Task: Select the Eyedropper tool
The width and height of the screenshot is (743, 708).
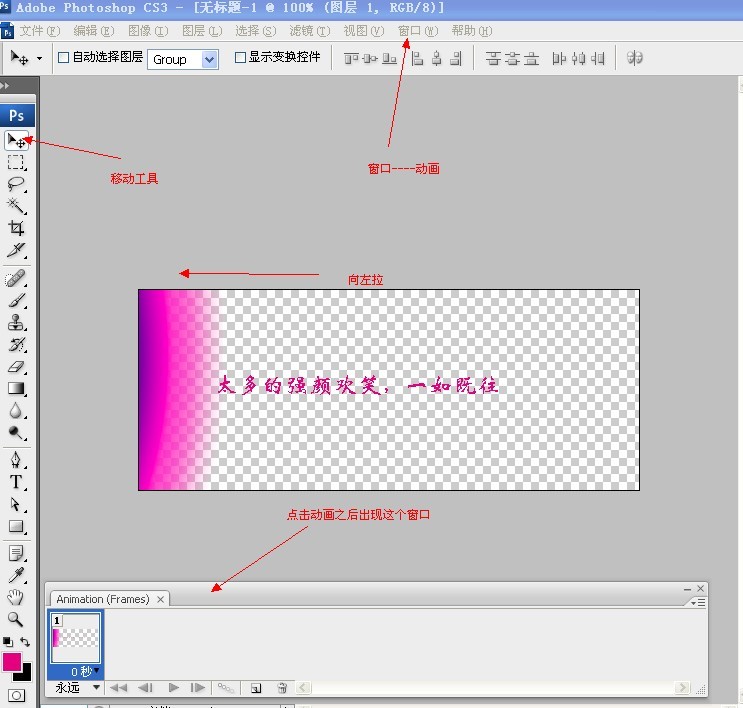Action: click(x=16, y=575)
